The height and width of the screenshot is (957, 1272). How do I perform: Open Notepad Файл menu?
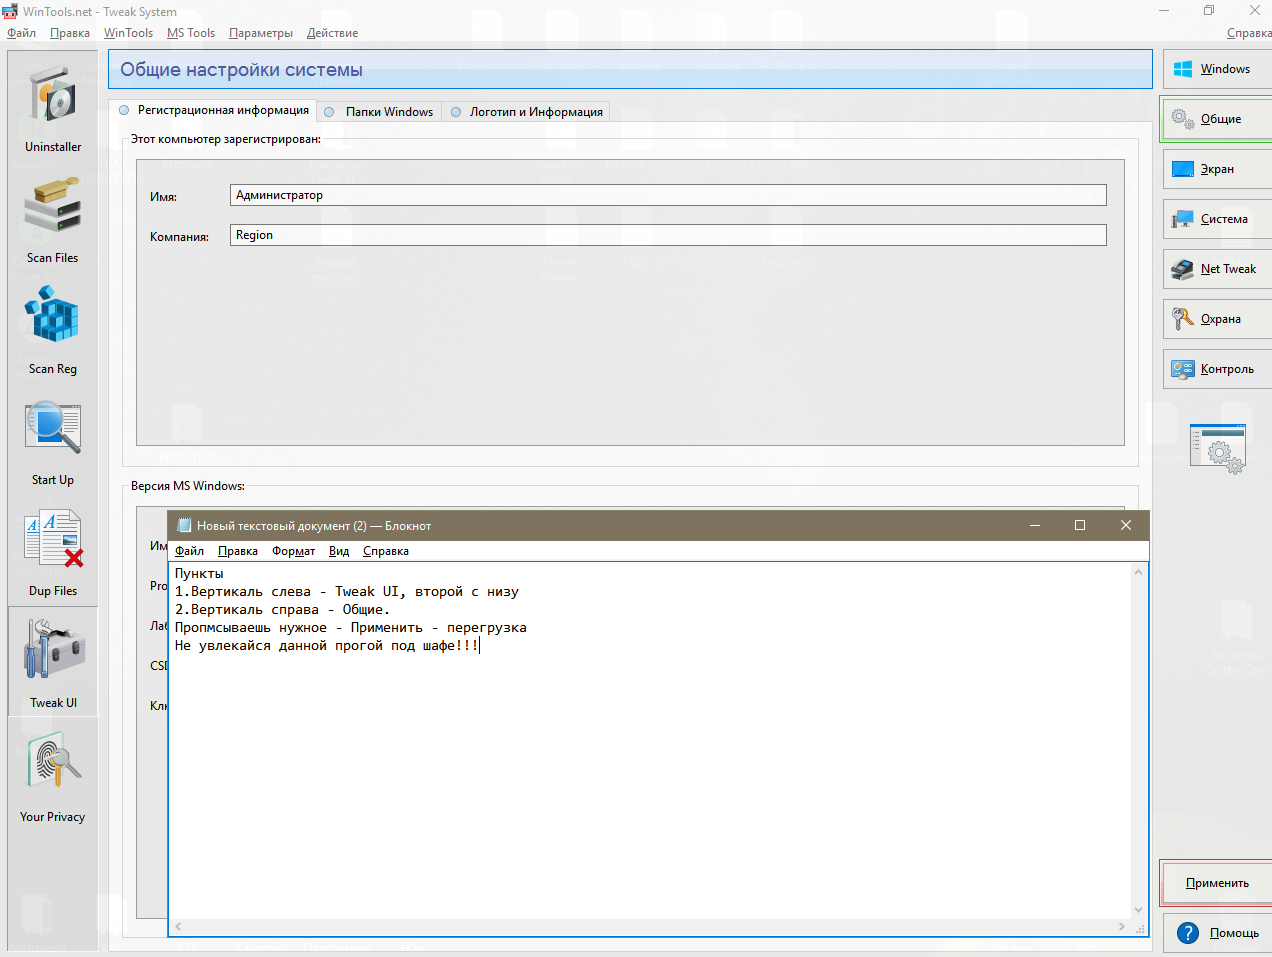point(189,551)
